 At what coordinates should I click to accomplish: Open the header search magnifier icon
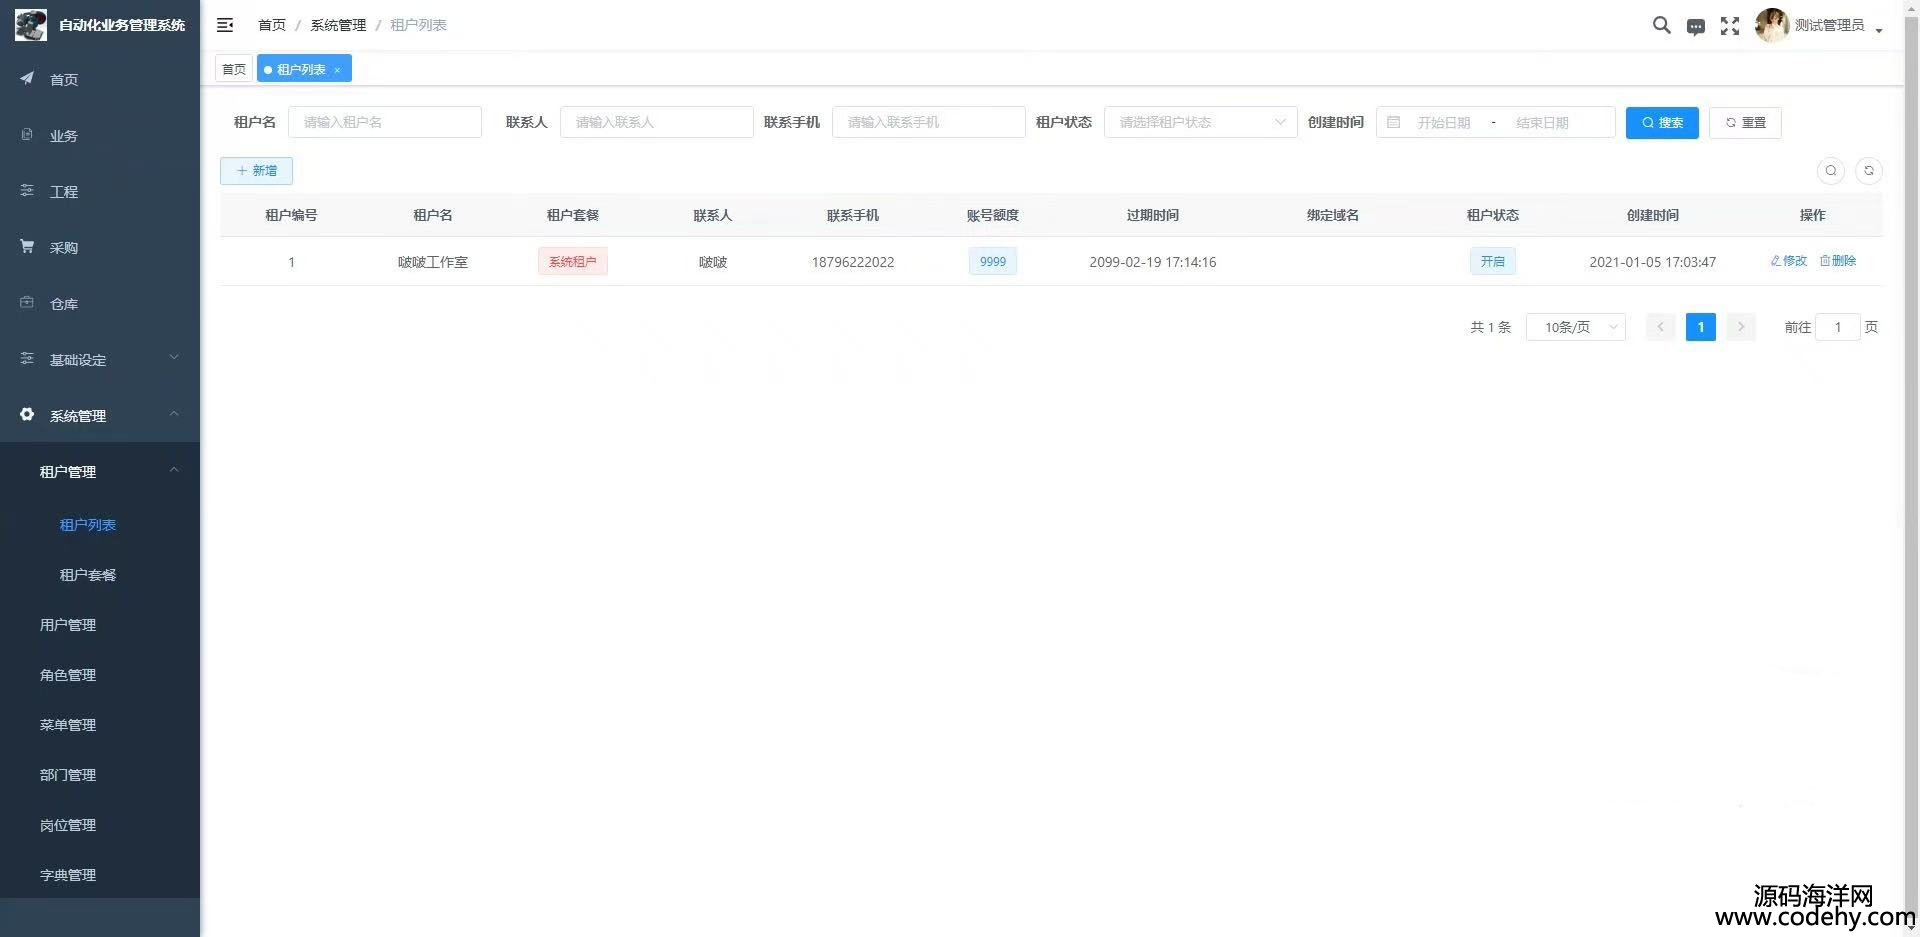coord(1661,25)
